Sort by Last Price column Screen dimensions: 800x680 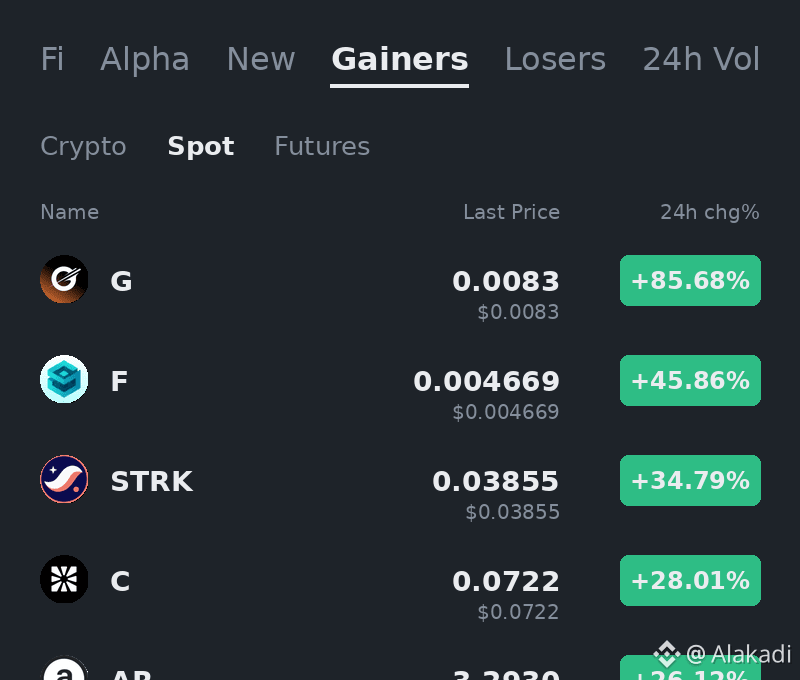pos(512,212)
